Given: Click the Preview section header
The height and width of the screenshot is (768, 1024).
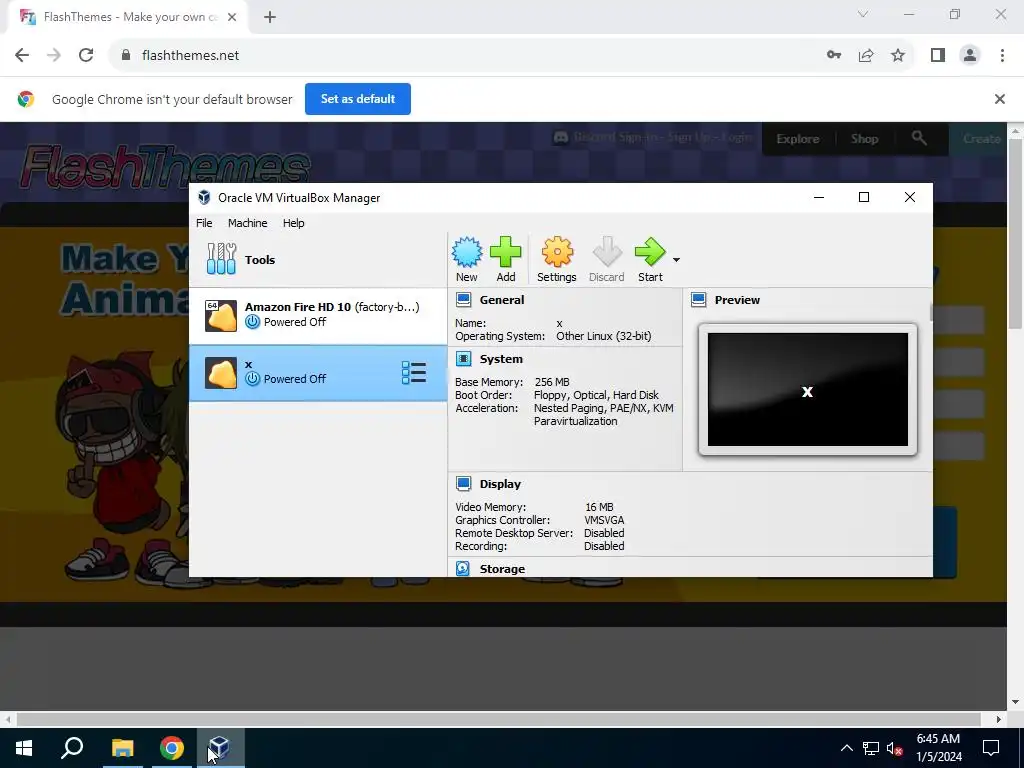Looking at the screenshot, I should (737, 300).
